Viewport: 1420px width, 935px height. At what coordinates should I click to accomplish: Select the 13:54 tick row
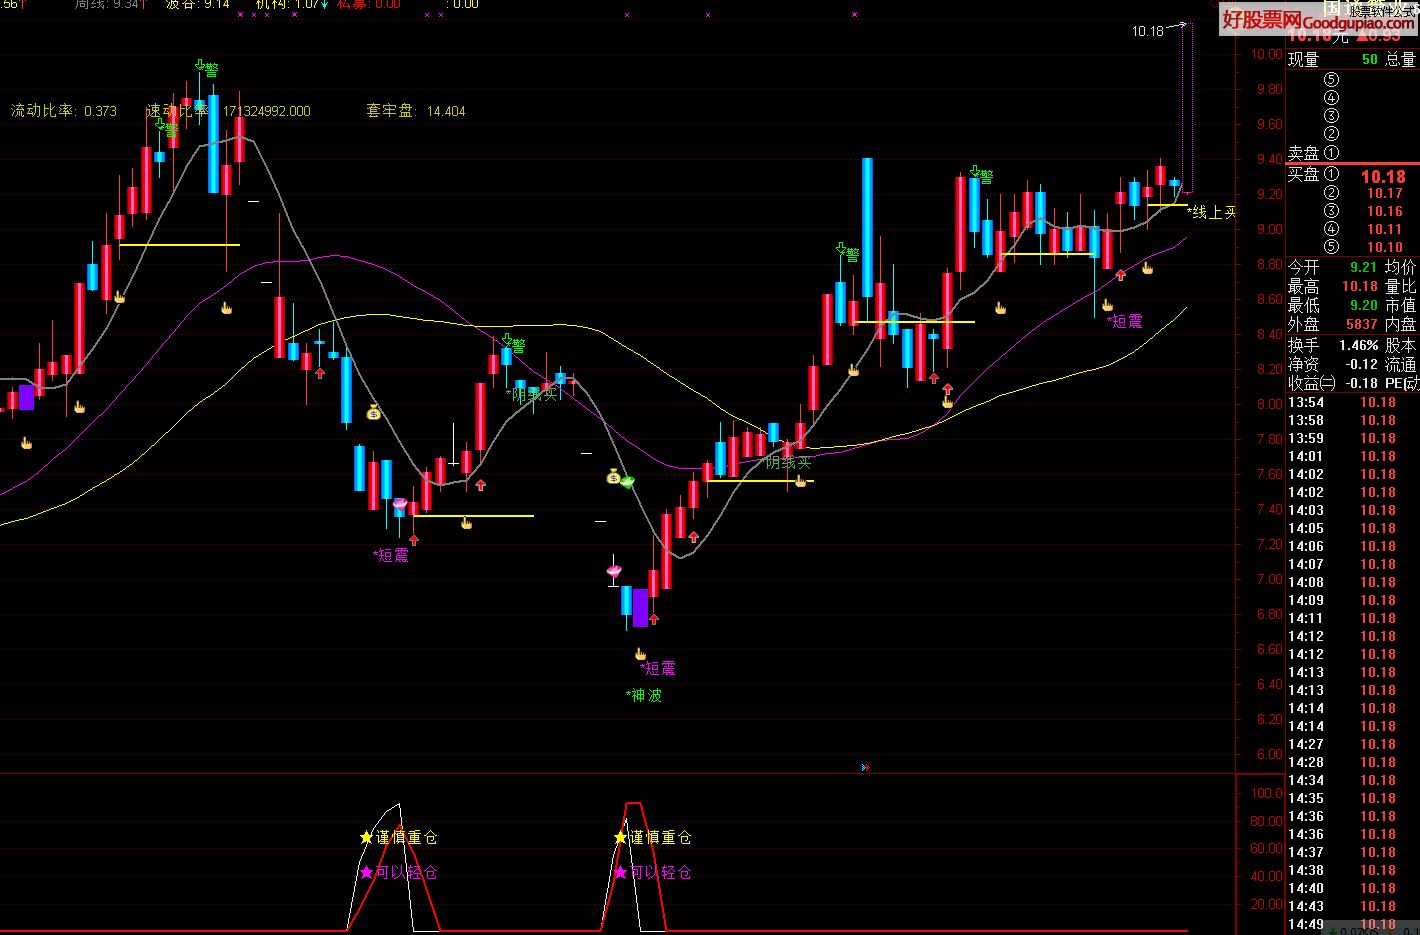[1352, 402]
